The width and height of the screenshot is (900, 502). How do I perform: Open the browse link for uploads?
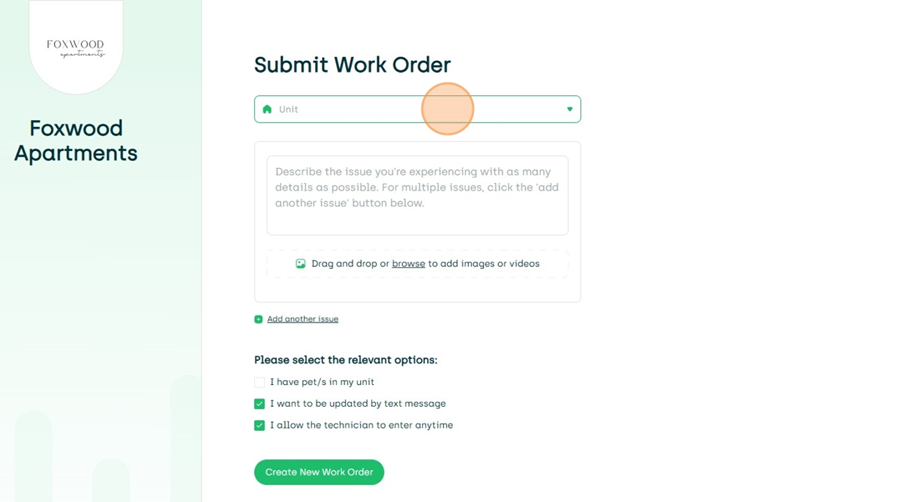click(x=408, y=264)
